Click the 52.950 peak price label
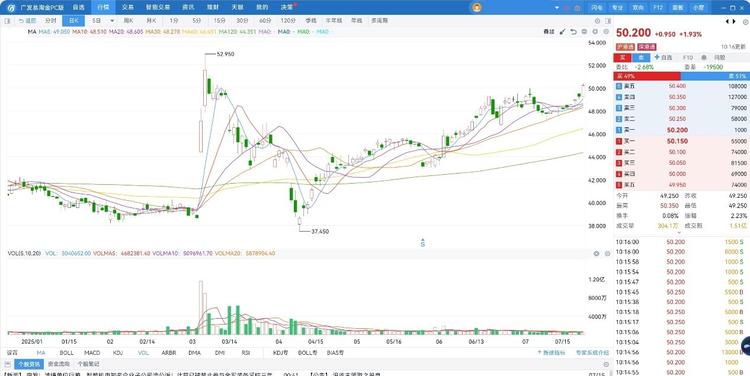The image size is (750, 376). click(x=225, y=55)
